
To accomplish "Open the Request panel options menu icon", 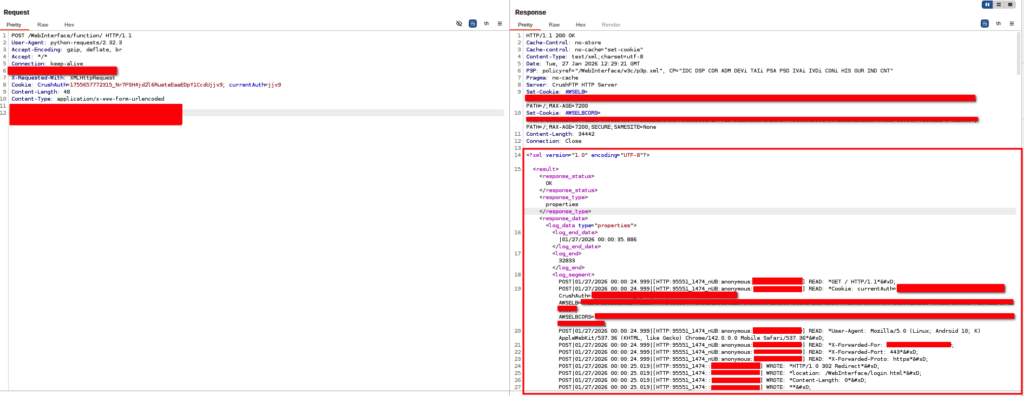I will pos(500,24).
